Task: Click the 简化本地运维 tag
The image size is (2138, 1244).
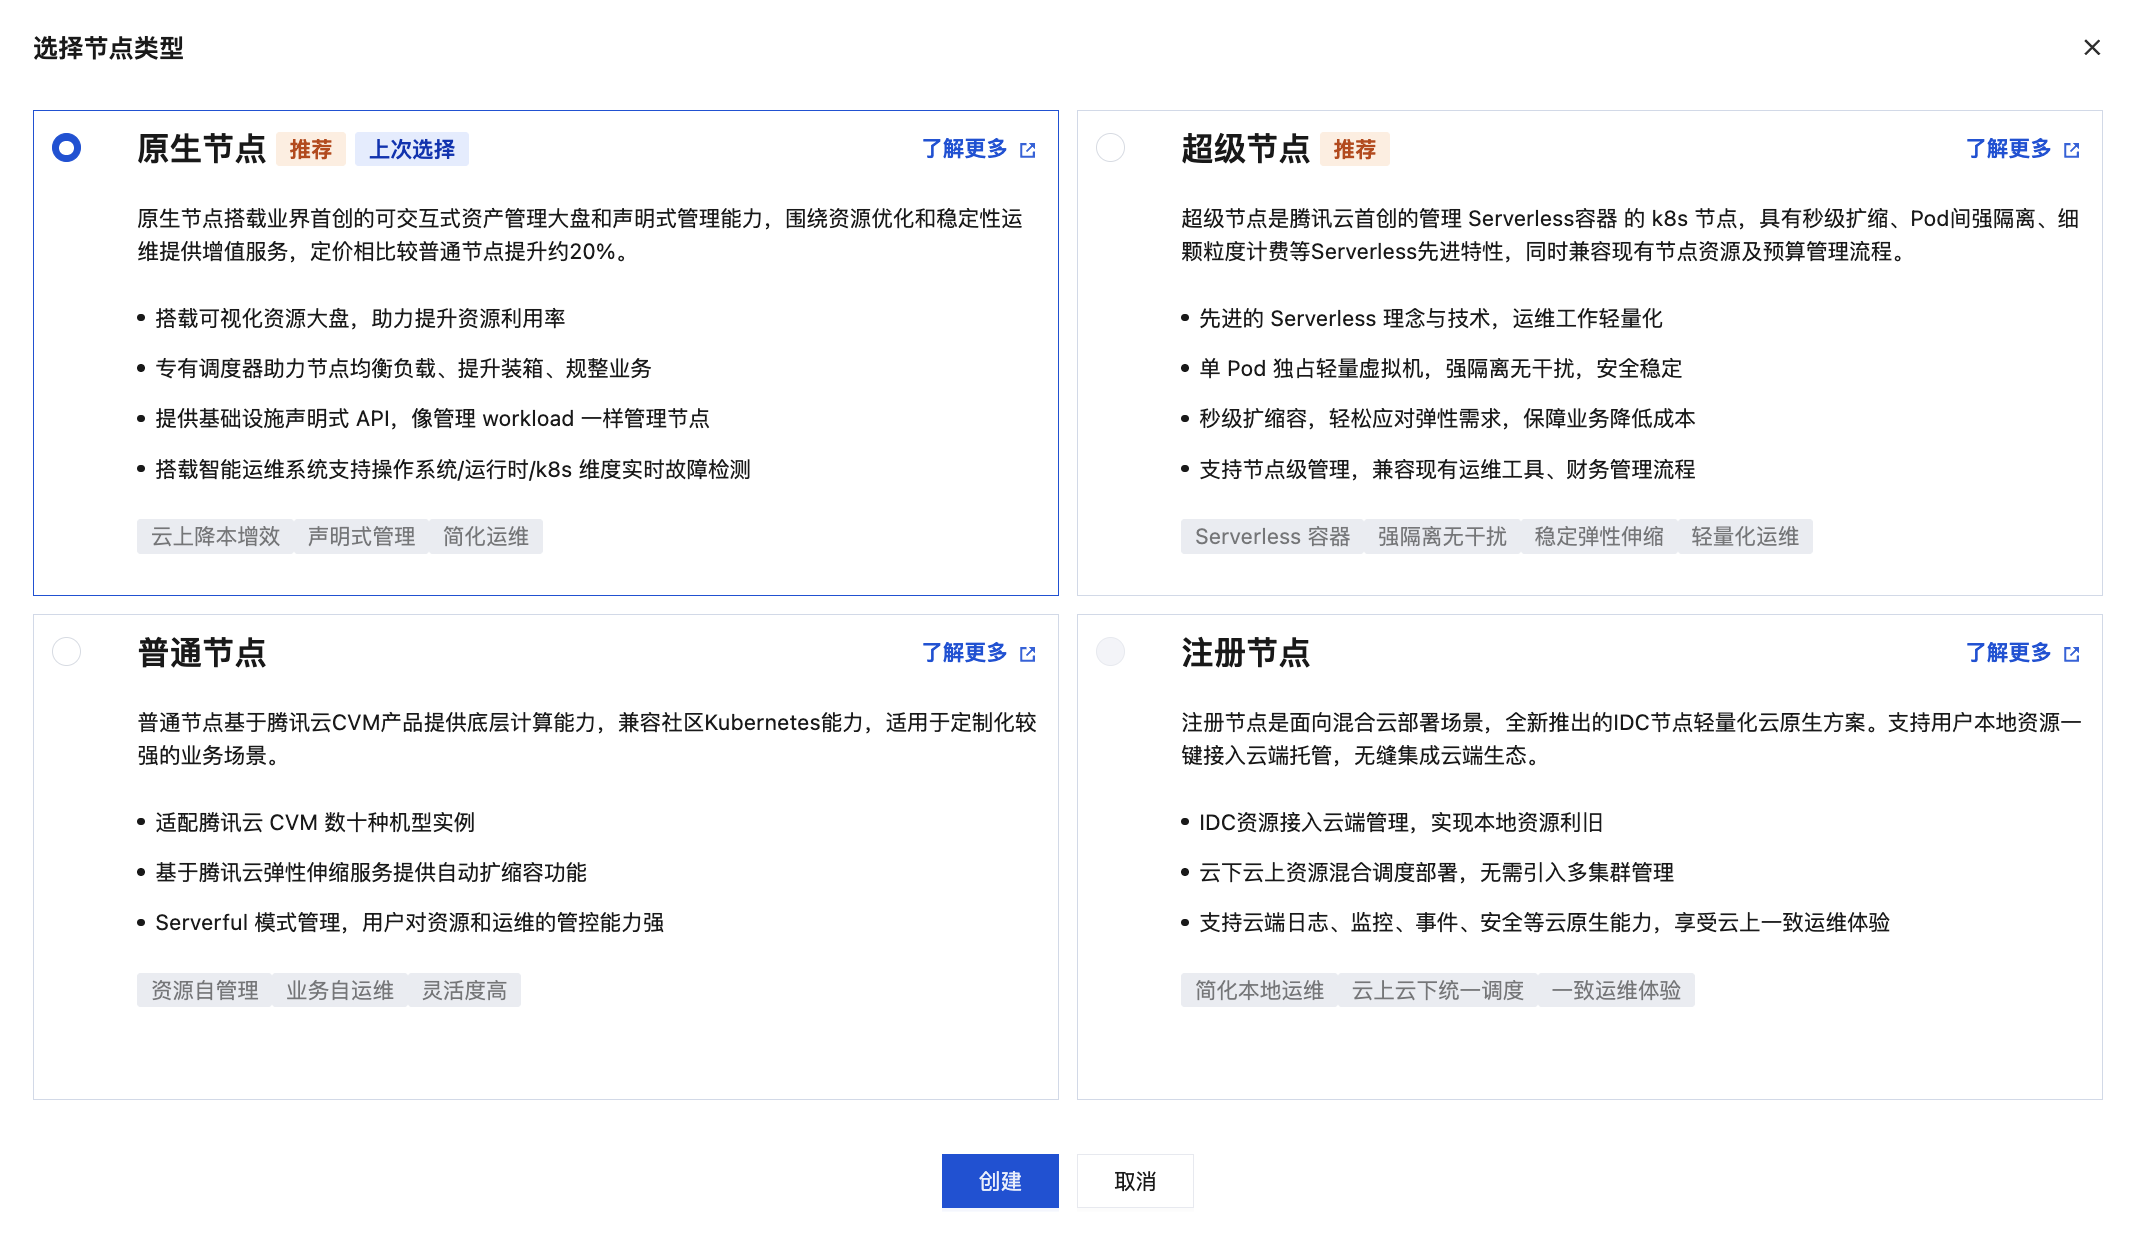Action: [1259, 991]
